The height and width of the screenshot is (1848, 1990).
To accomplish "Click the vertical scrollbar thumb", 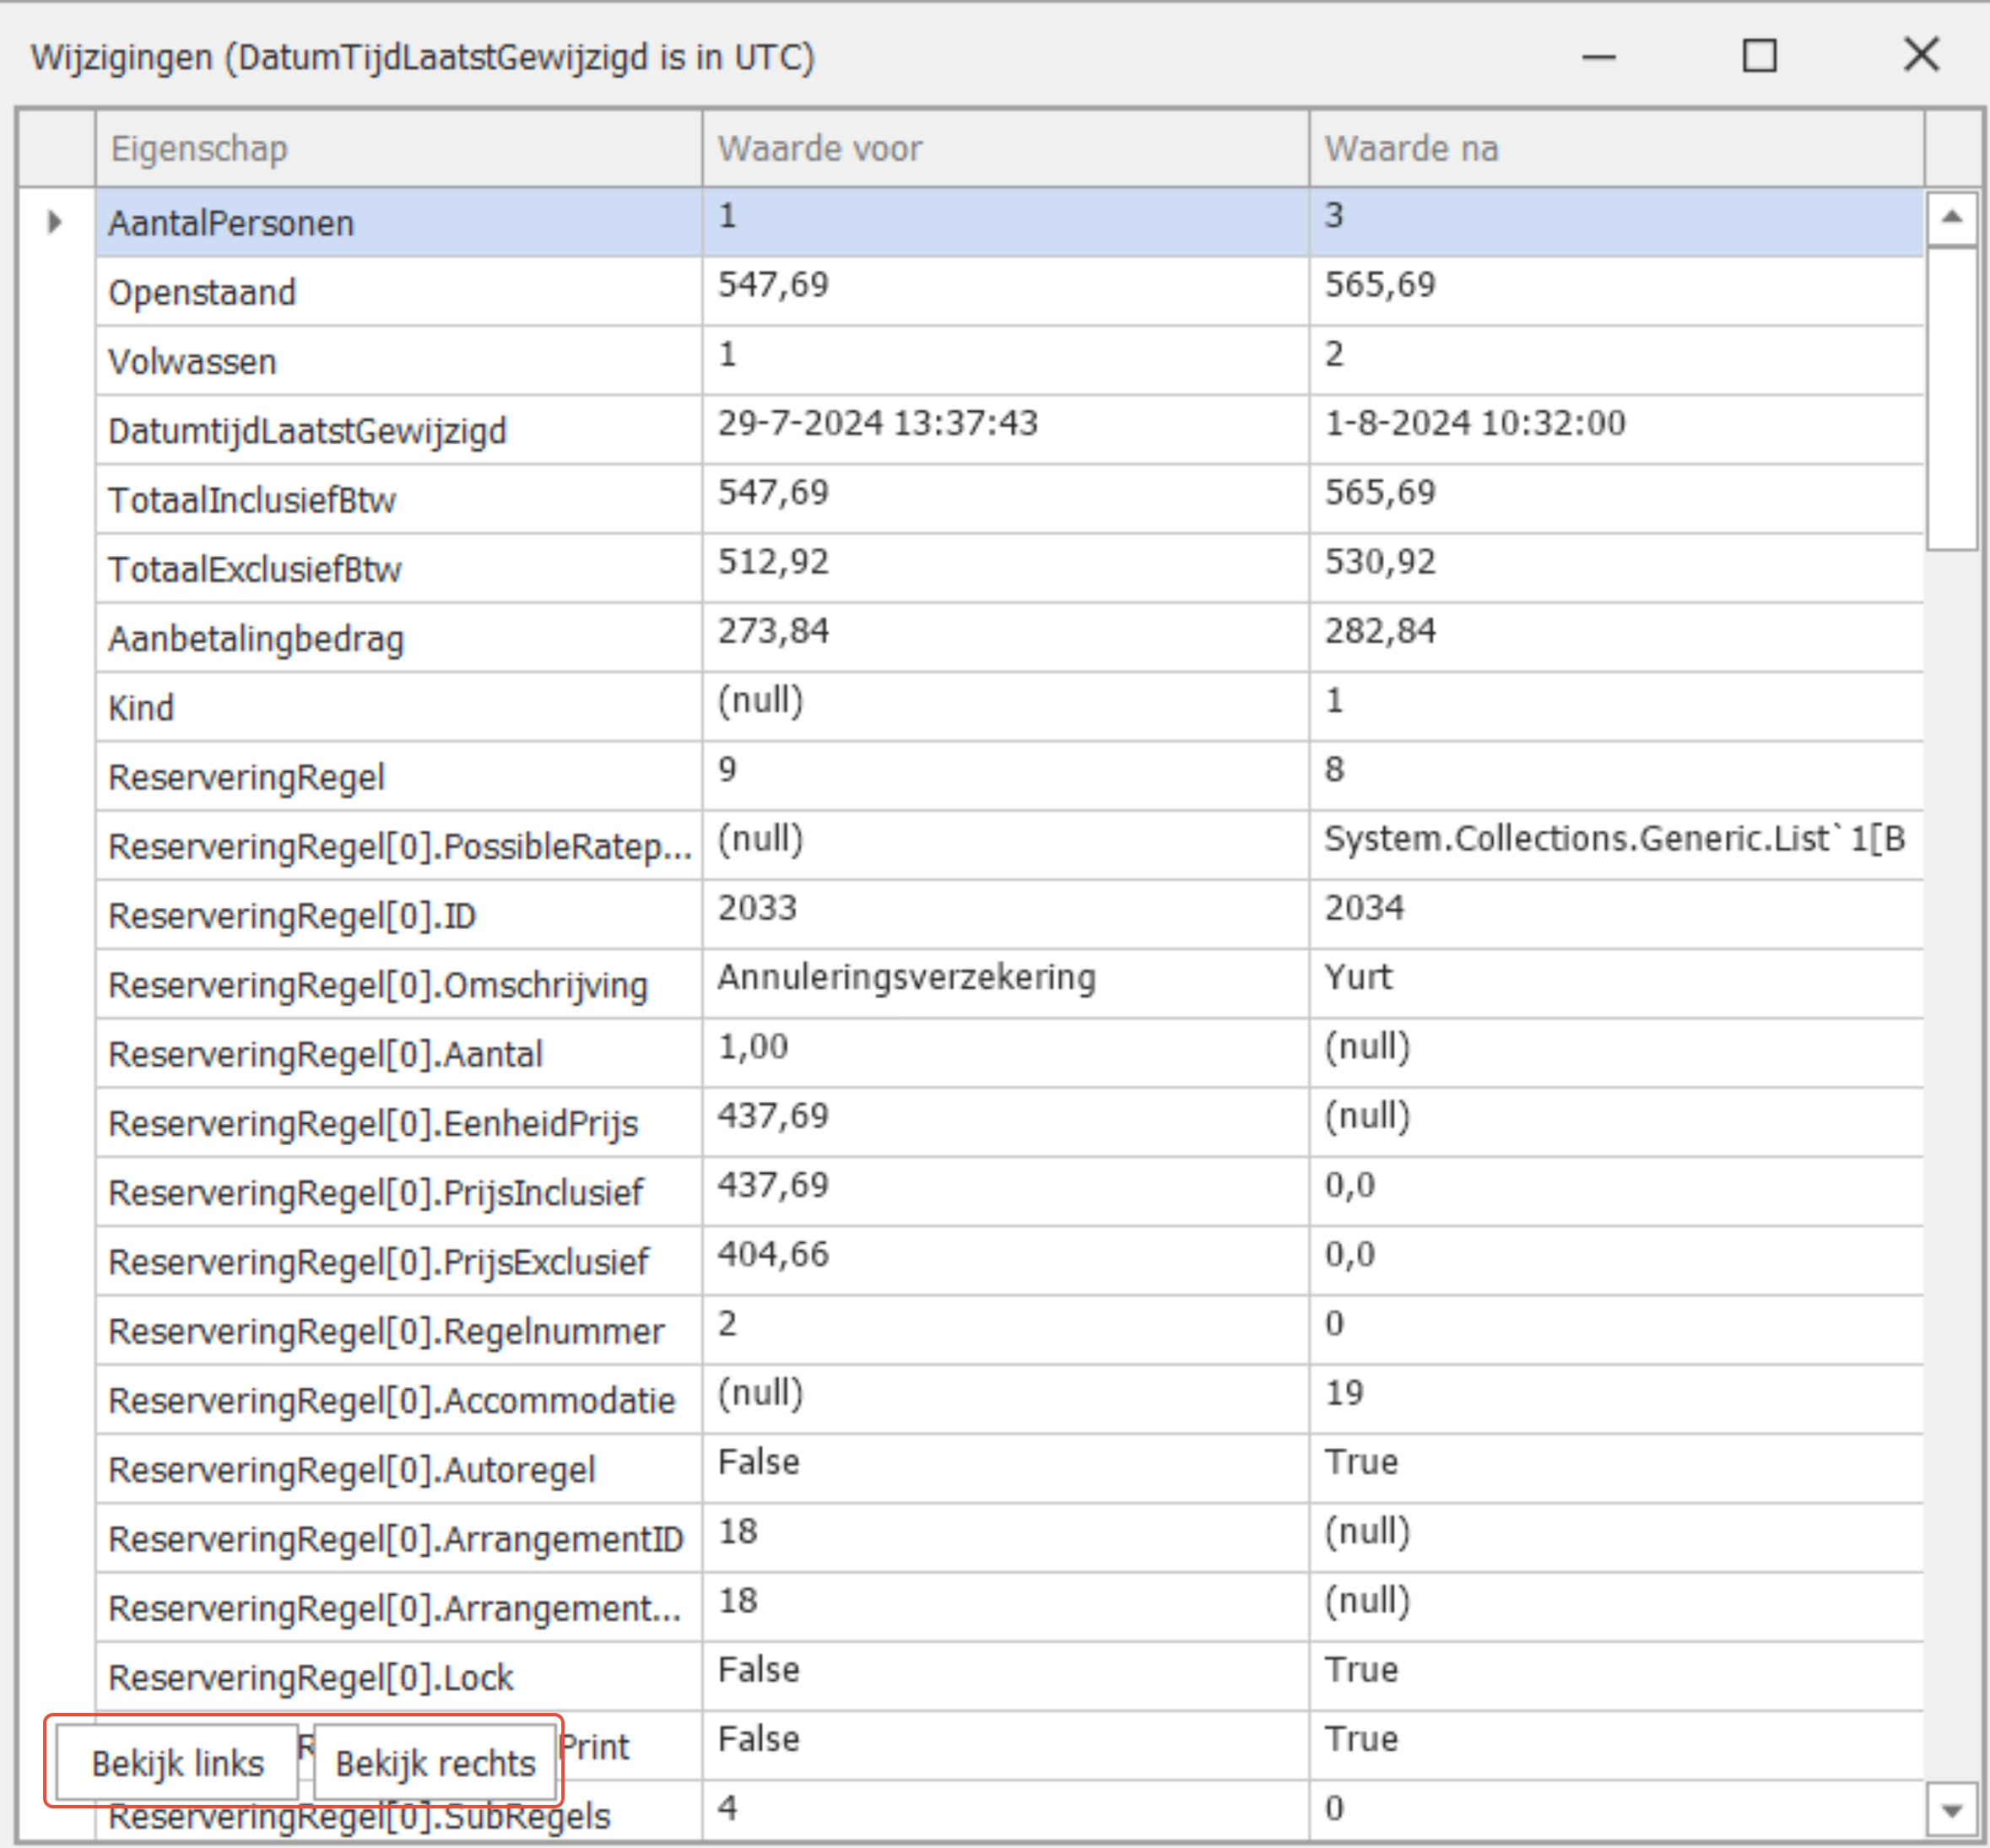I will pyautogui.click(x=1951, y=398).
